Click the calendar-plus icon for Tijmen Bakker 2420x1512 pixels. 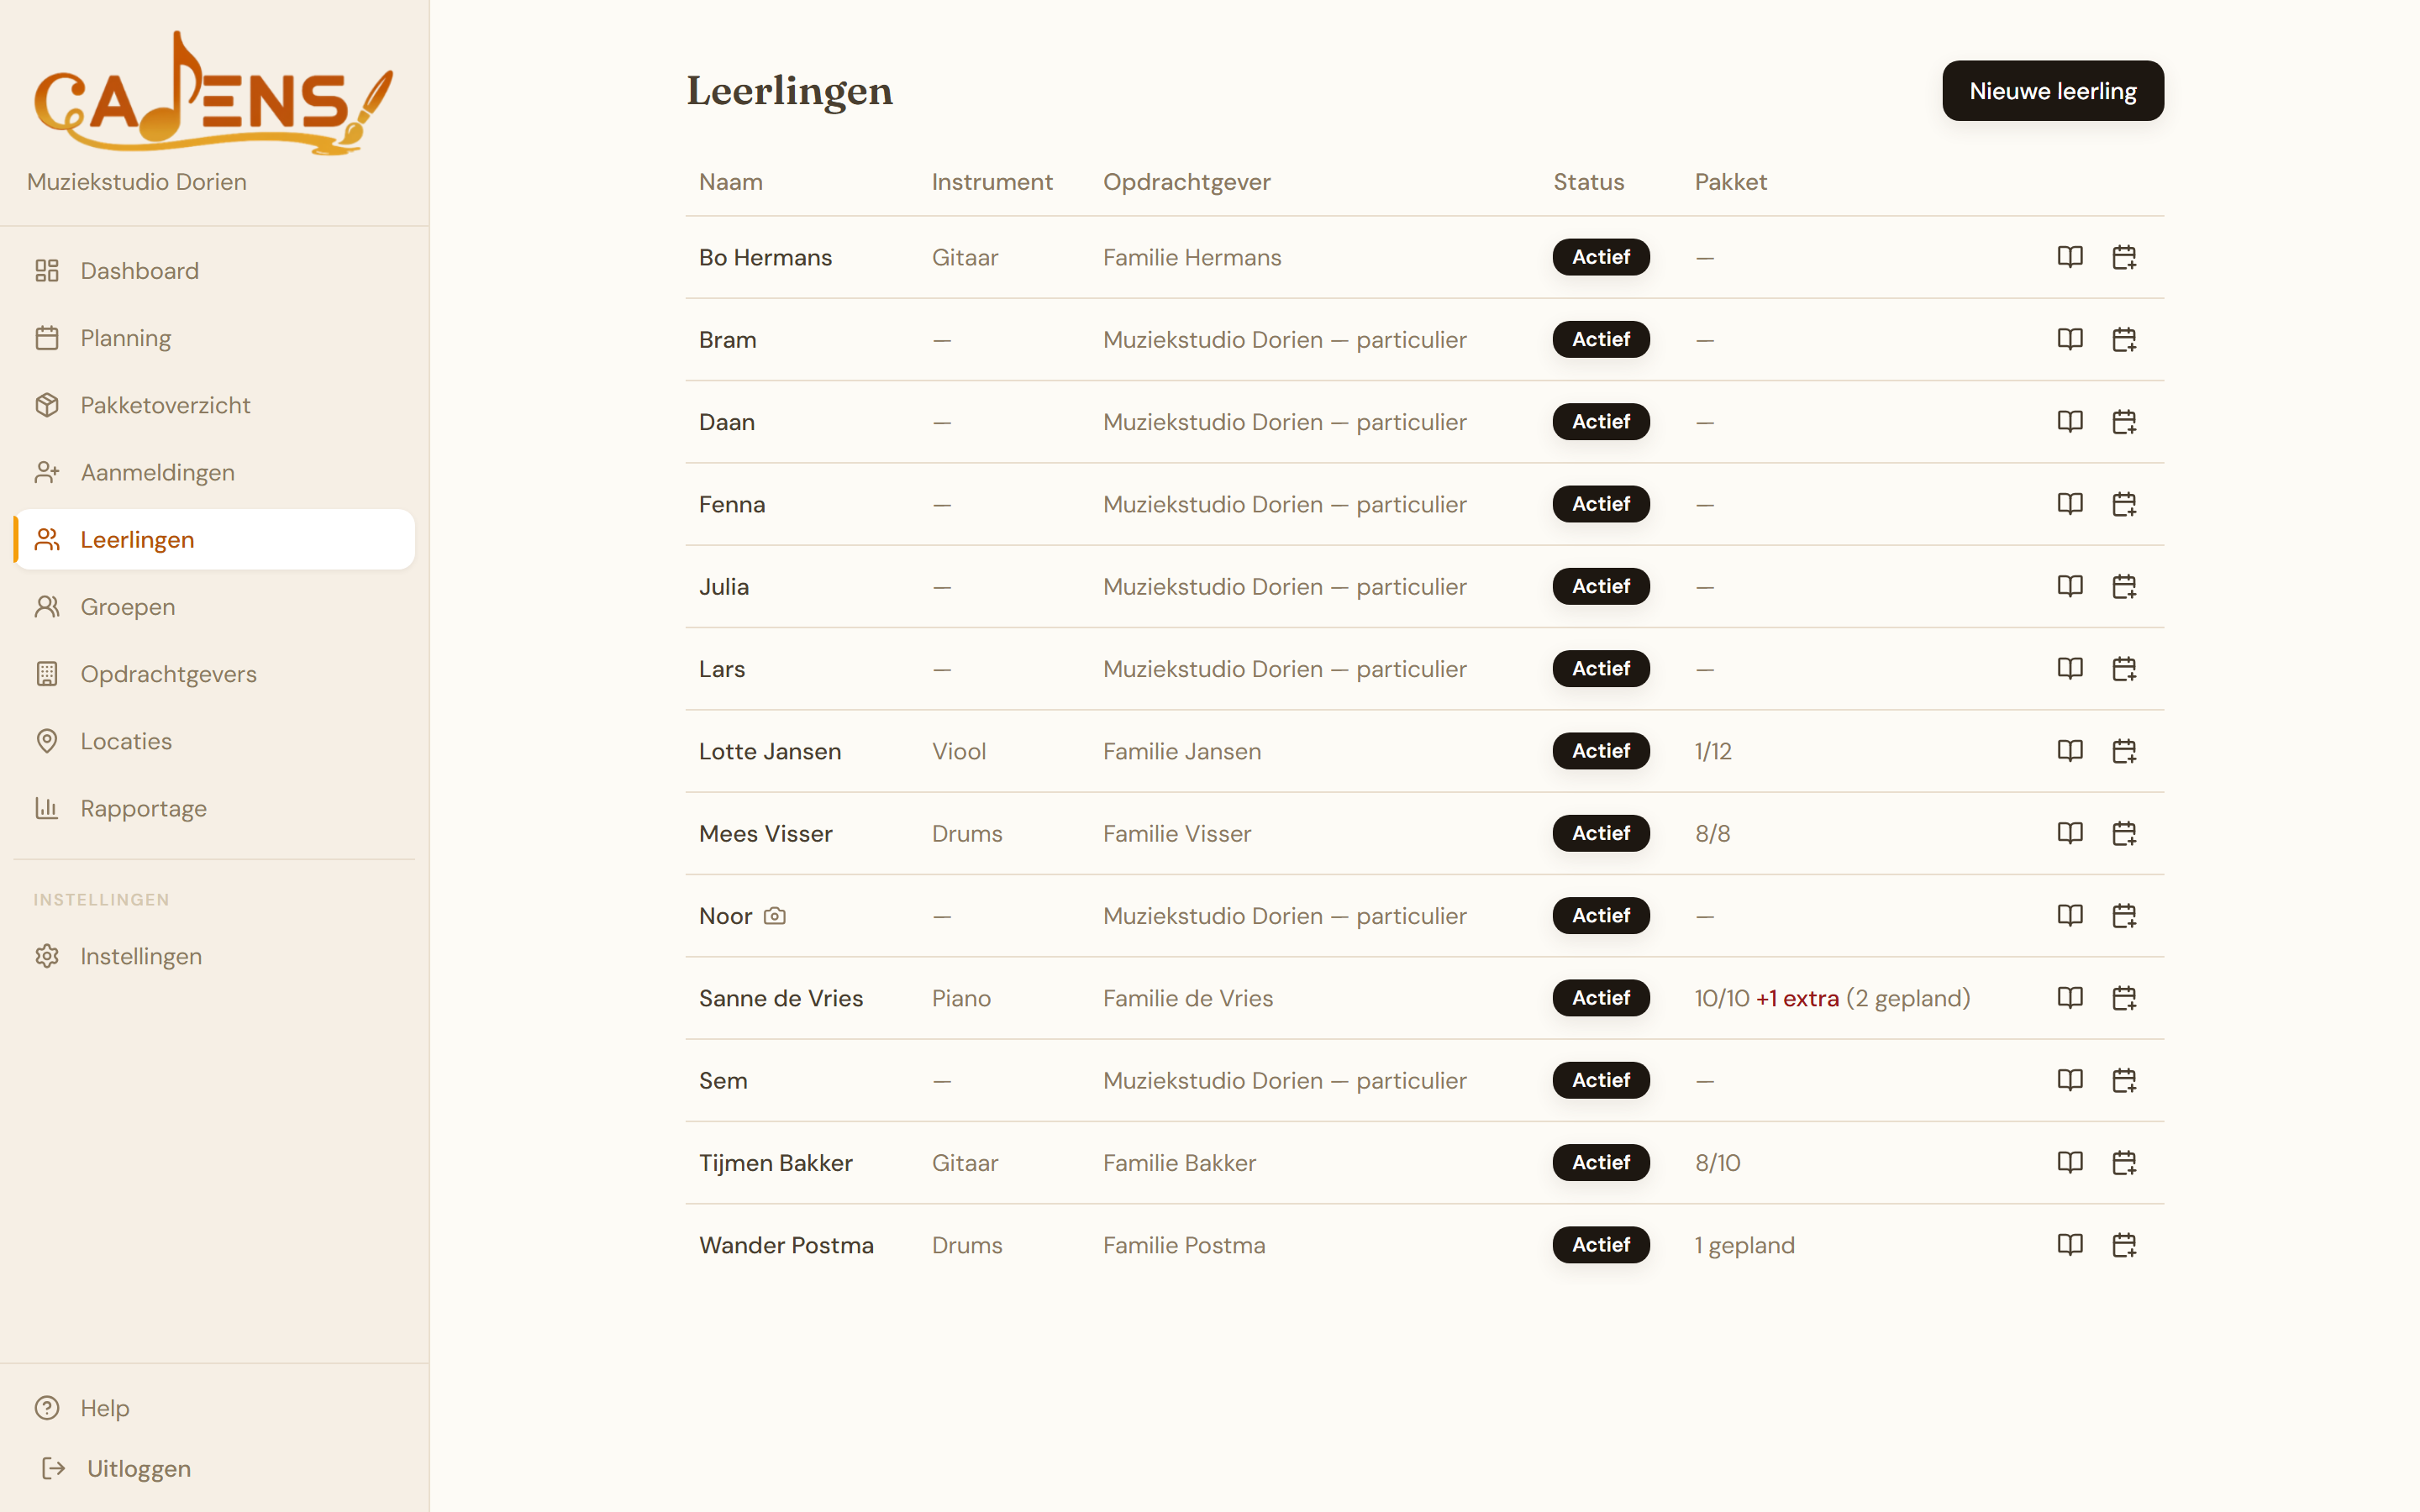(2124, 1163)
